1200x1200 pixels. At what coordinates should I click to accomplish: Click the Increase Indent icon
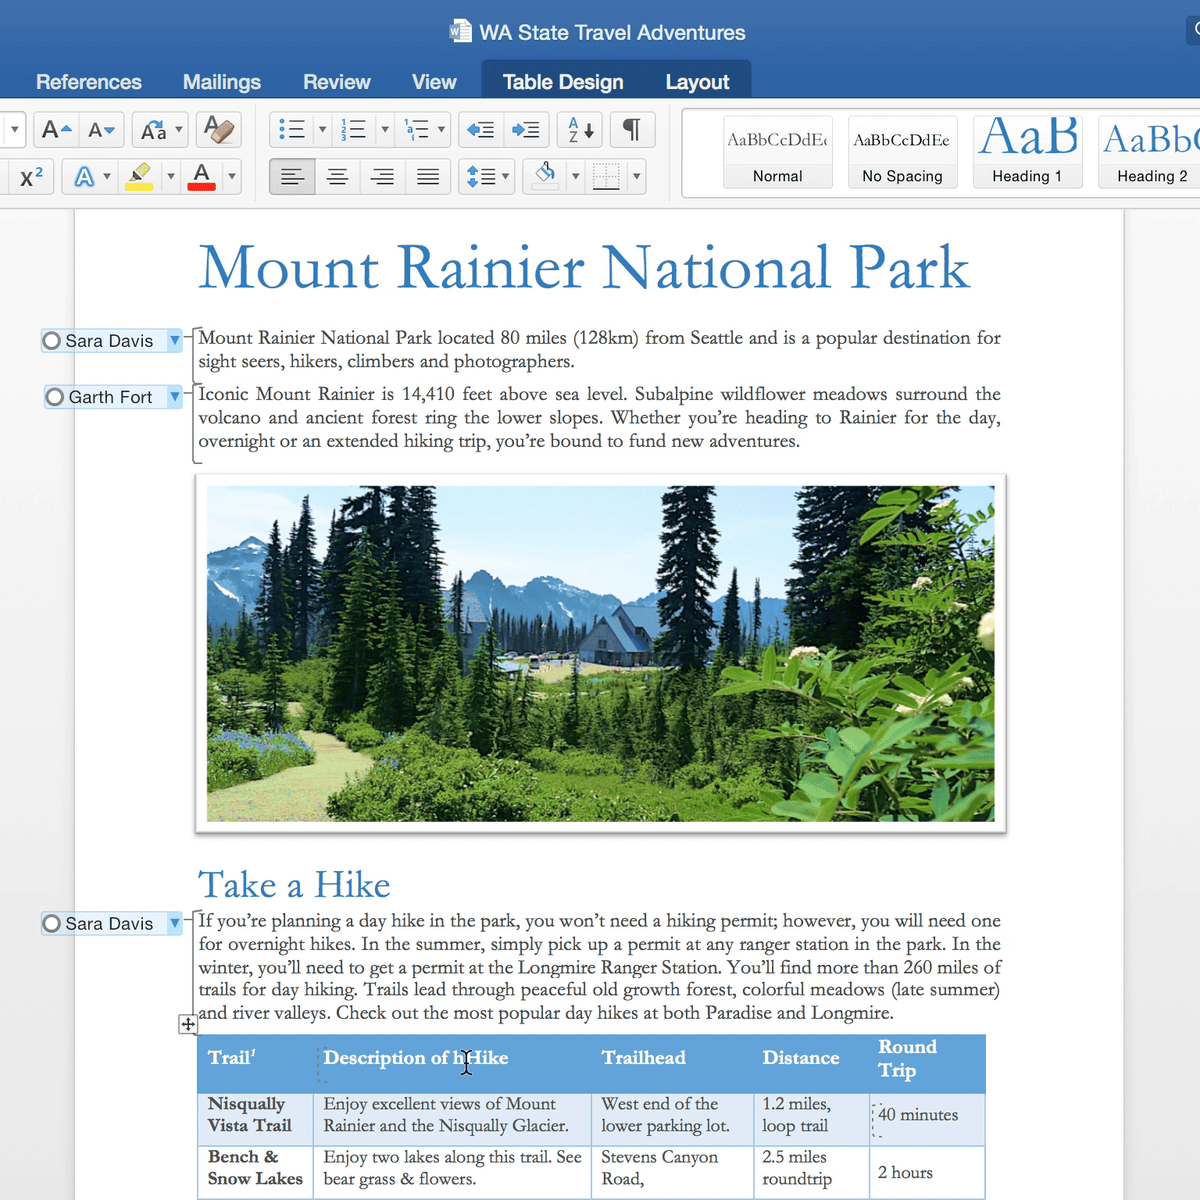(x=525, y=130)
